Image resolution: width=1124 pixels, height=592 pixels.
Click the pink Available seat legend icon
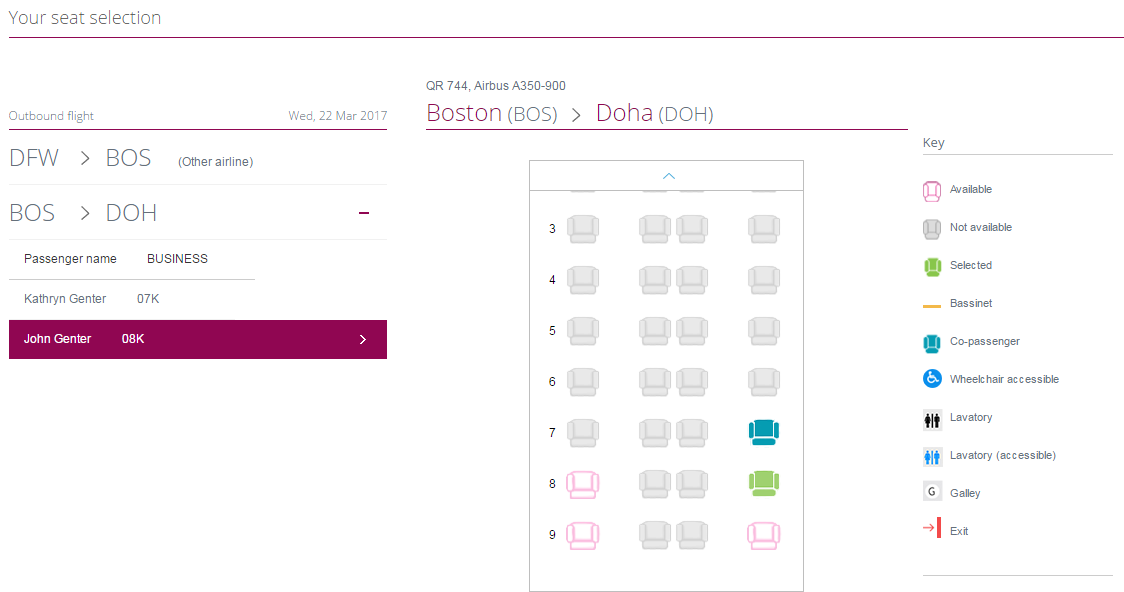point(932,191)
